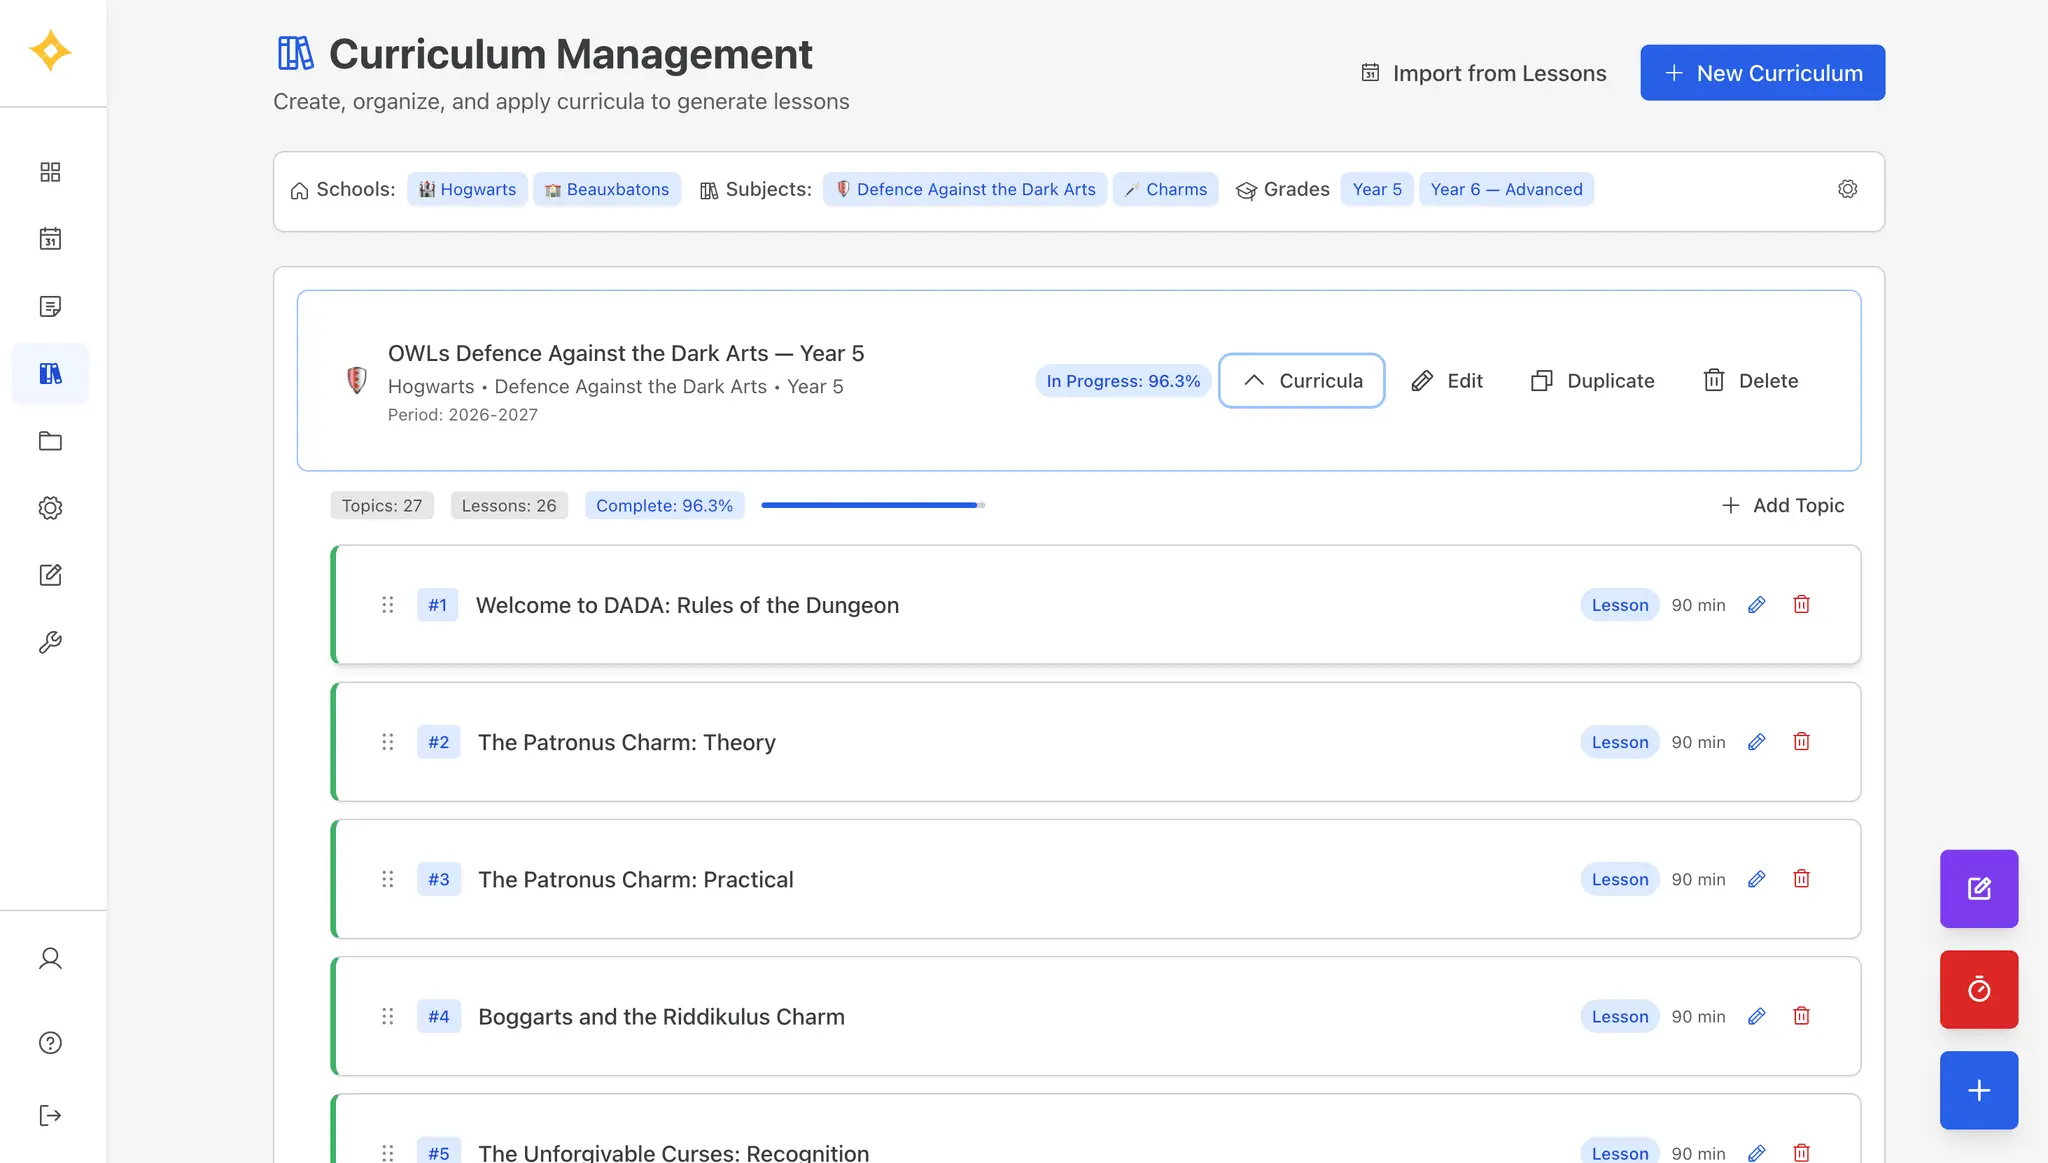The height and width of the screenshot is (1163, 2048).
Task: Click Edit on the OWLs curriculum
Action: click(x=1446, y=381)
